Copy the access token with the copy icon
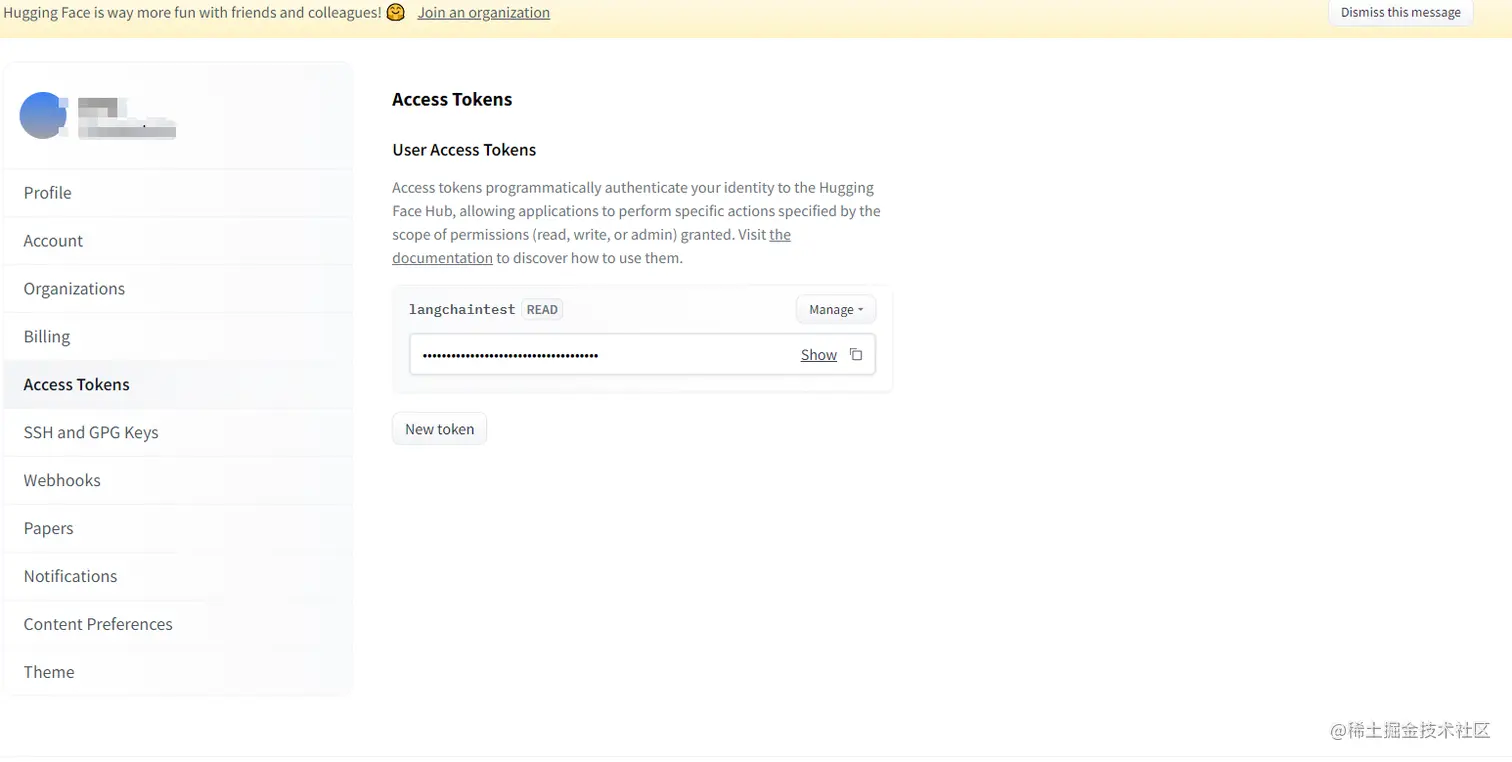Image resolution: width=1512 pixels, height=762 pixels. pos(856,355)
